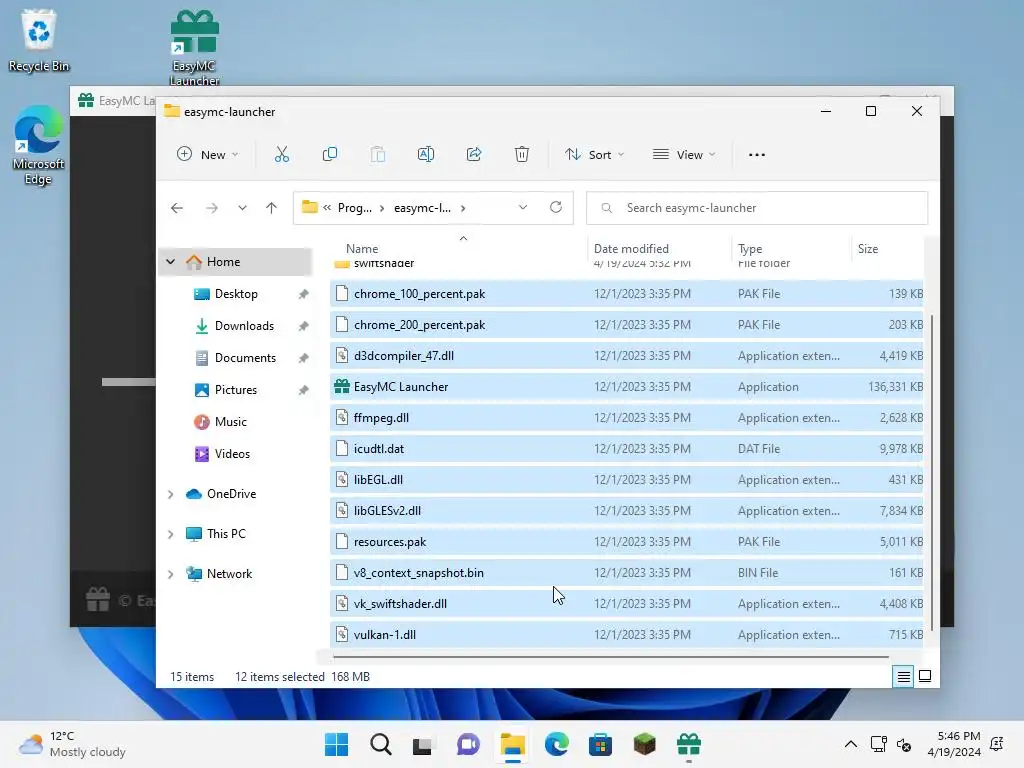Expand the OneDrive tree node
1024x768 pixels.
tap(170, 494)
